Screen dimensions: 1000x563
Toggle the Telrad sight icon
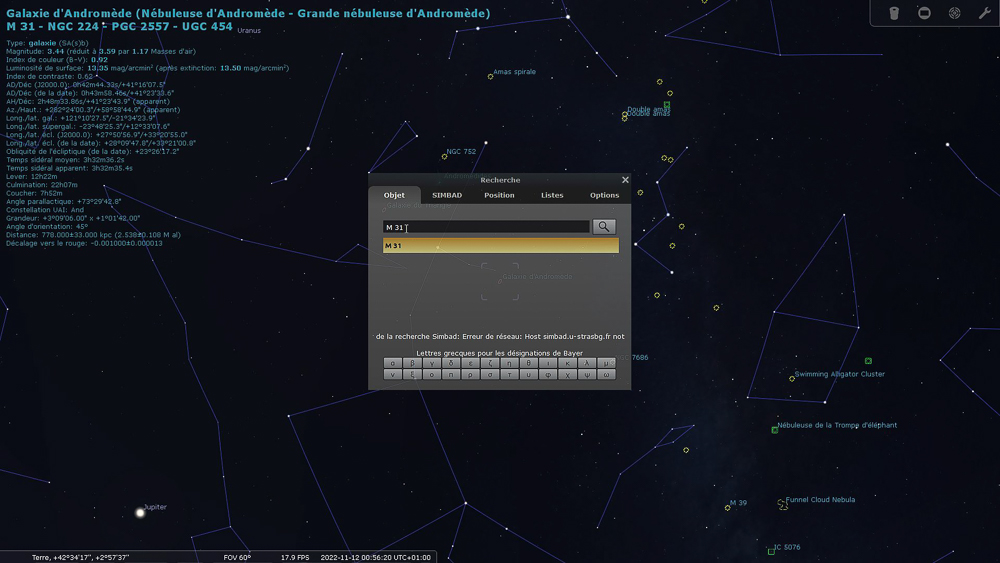pyautogui.click(x=955, y=13)
